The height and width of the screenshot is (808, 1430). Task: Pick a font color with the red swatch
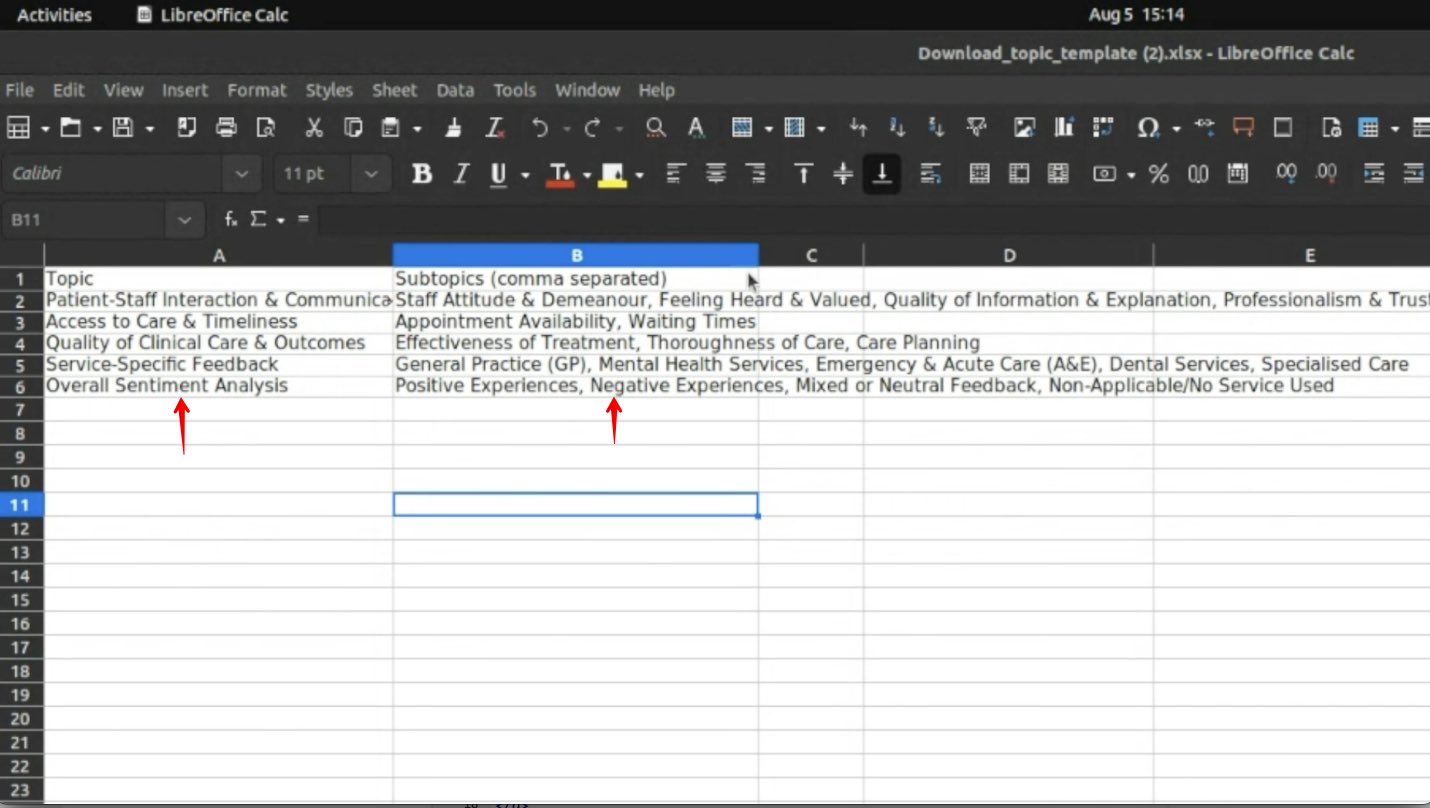(561, 173)
